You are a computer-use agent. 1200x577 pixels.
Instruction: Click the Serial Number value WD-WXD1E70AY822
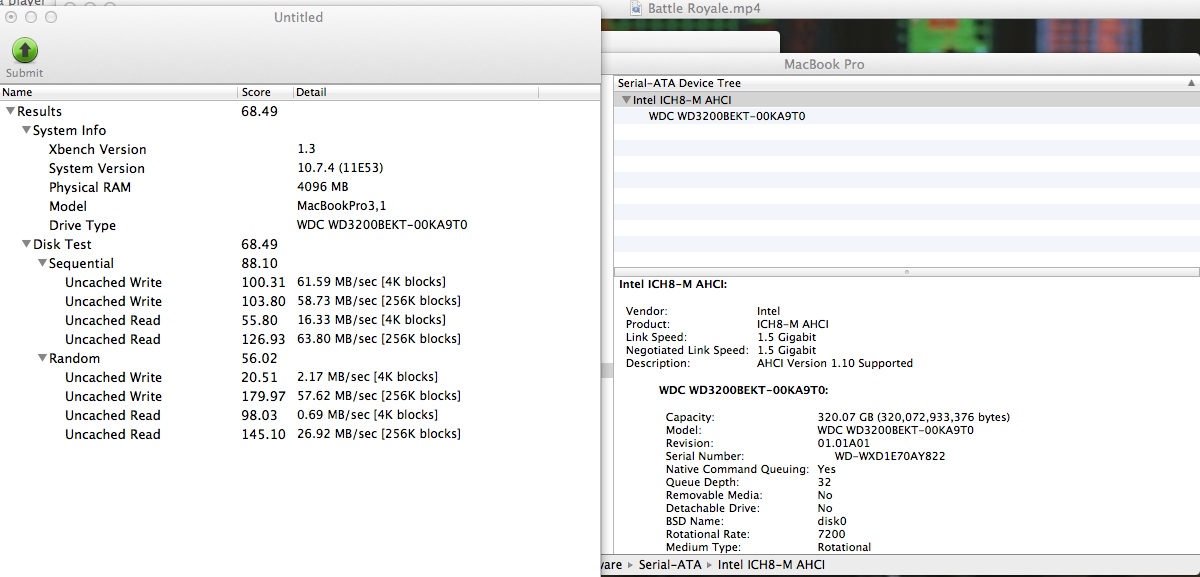[x=890, y=456]
